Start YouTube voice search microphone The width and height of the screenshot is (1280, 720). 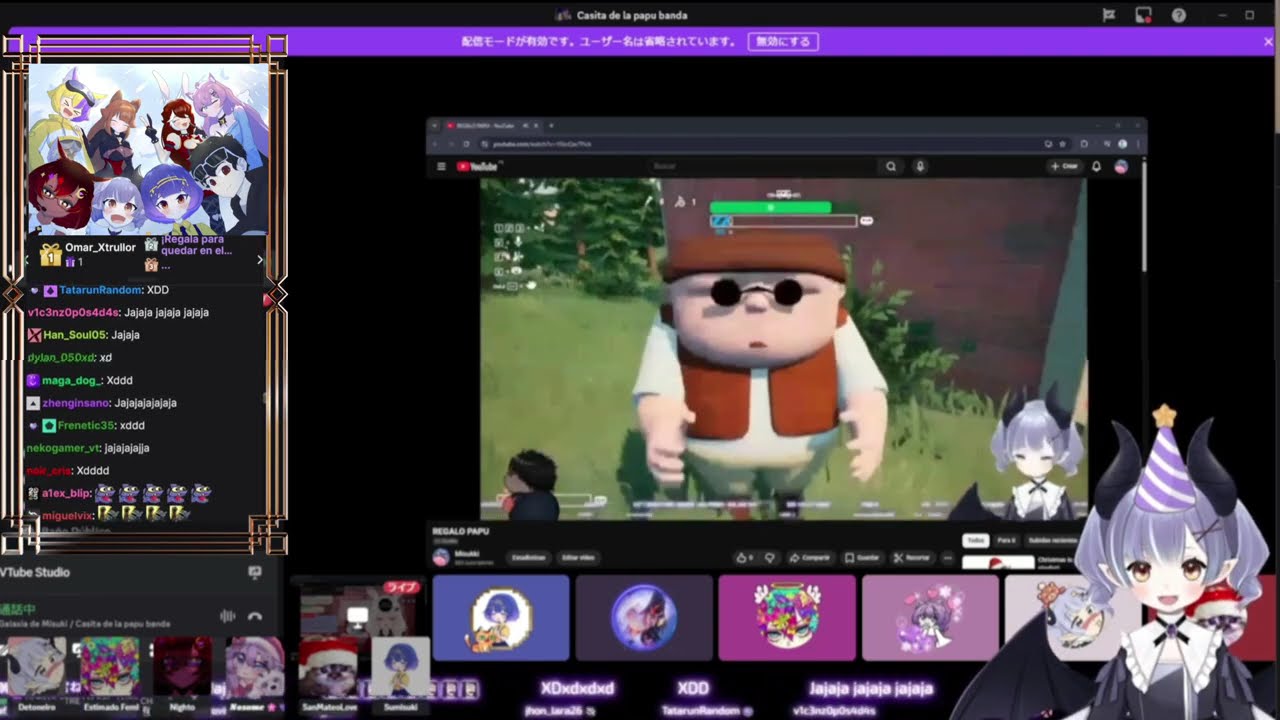pos(920,166)
